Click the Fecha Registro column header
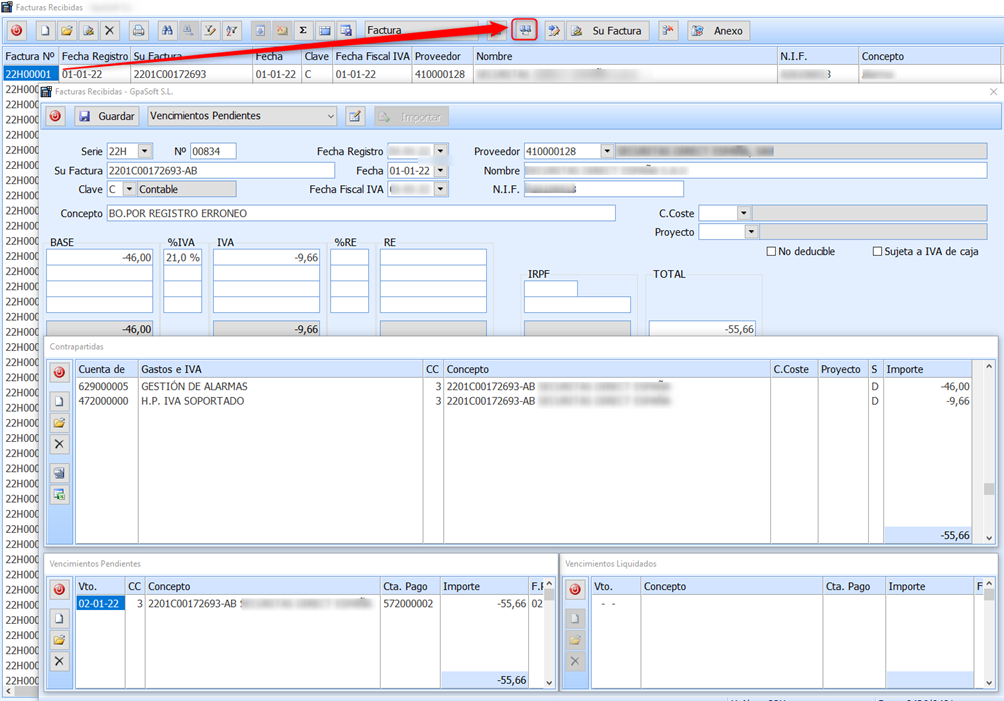Screen dimensions: 1004x701 94,56
